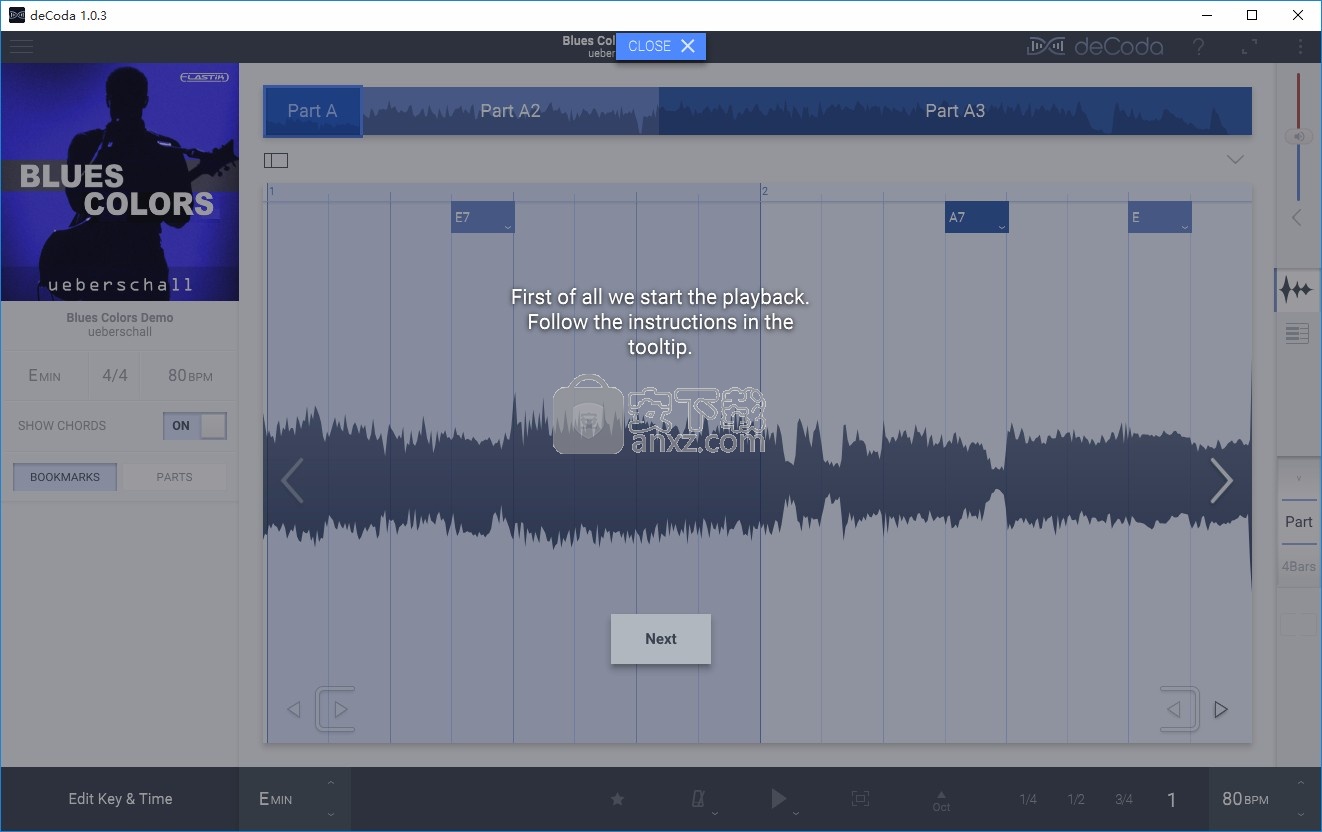This screenshot has height=832, width=1322.
Task: Select the Part A2 section tab
Action: pyautogui.click(x=510, y=111)
